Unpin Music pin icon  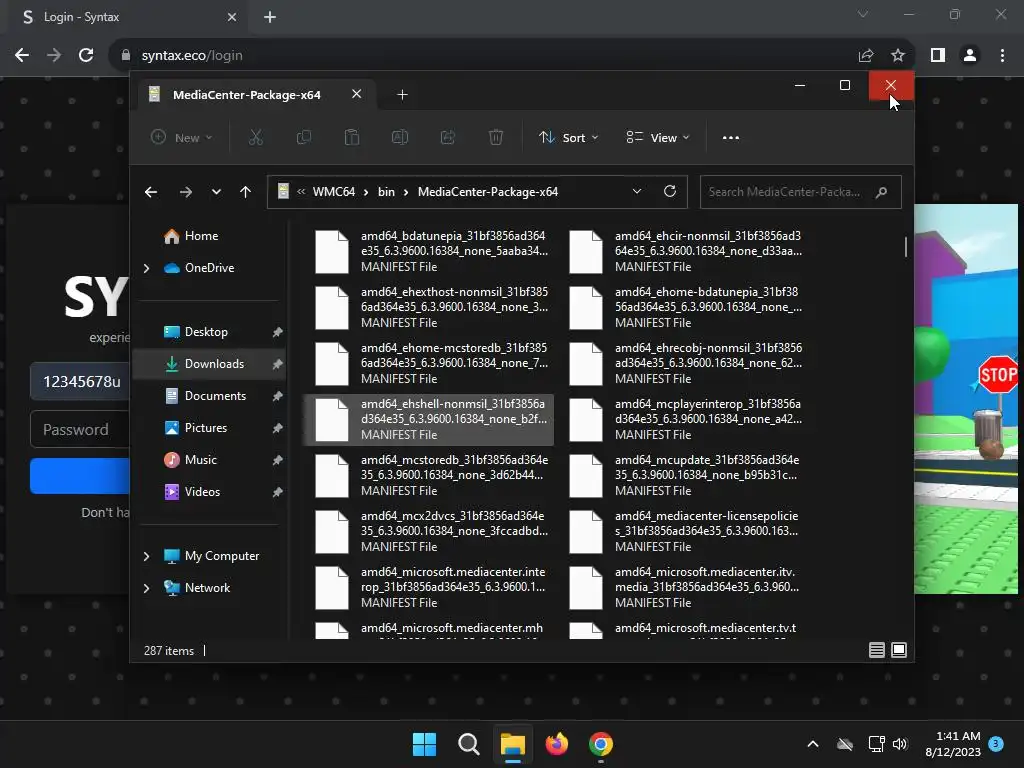(278, 460)
